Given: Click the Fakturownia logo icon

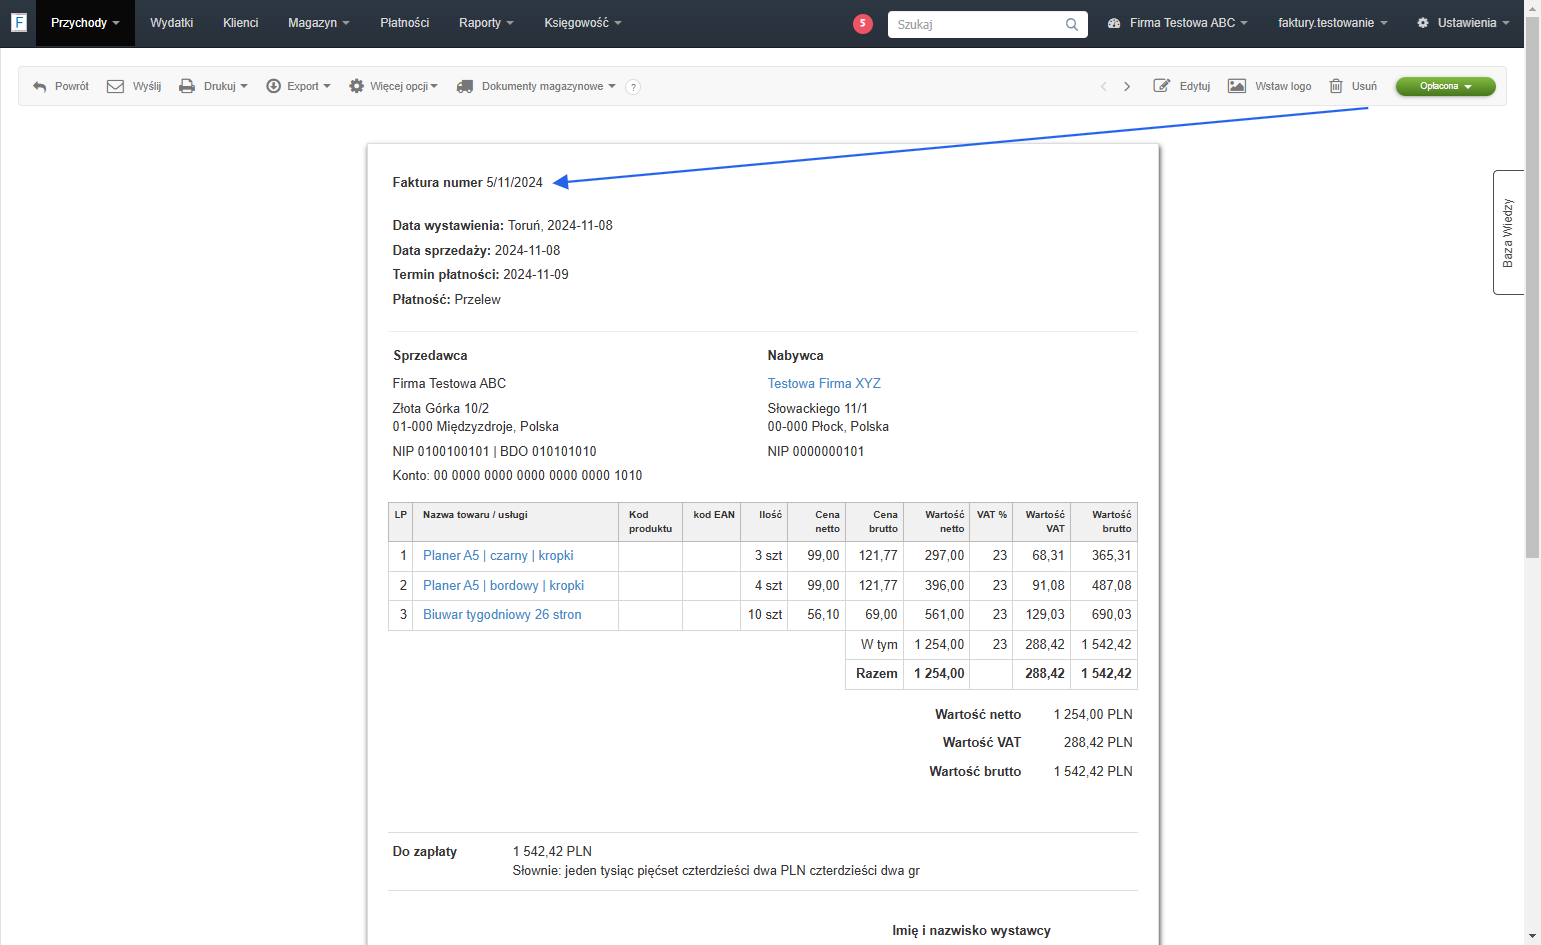Looking at the screenshot, I should click(18, 22).
